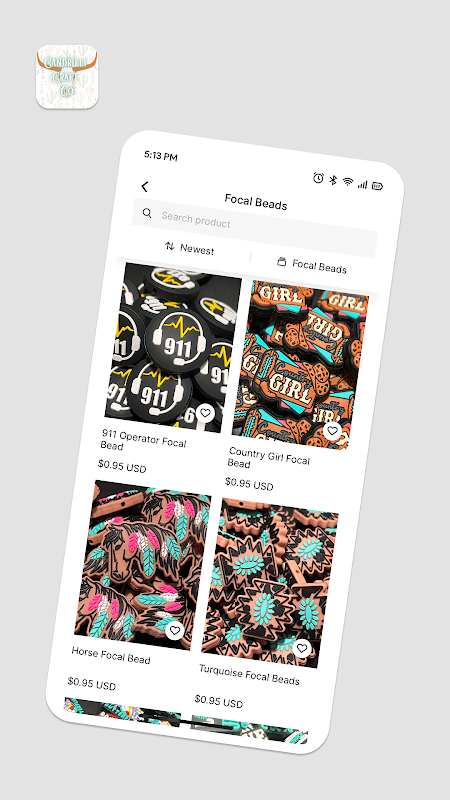Favorite the 911 Operator Focal Bead heart
Viewport: 450px width, 800px height.
point(205,413)
